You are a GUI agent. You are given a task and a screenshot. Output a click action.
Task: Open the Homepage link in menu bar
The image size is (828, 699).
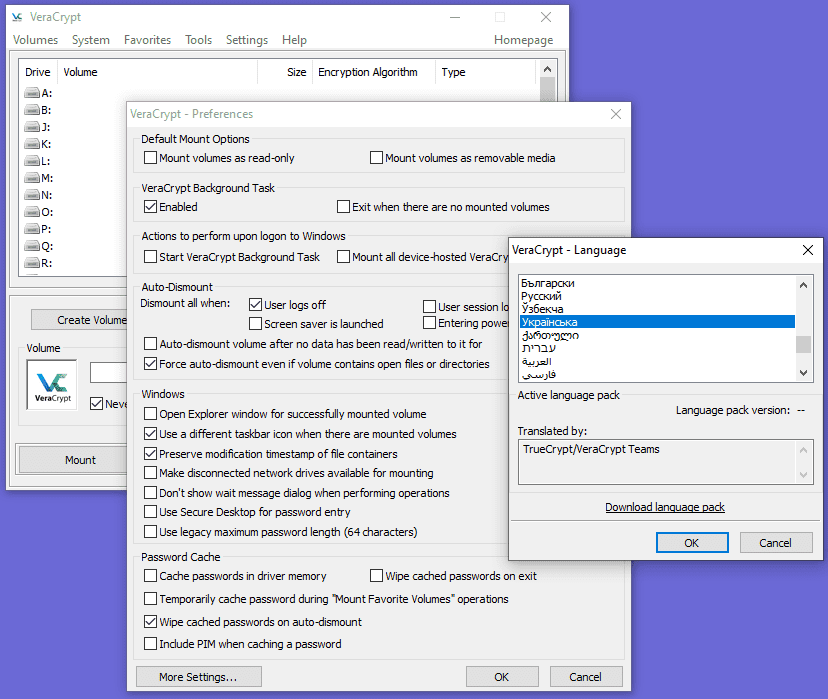pyautogui.click(x=523, y=40)
